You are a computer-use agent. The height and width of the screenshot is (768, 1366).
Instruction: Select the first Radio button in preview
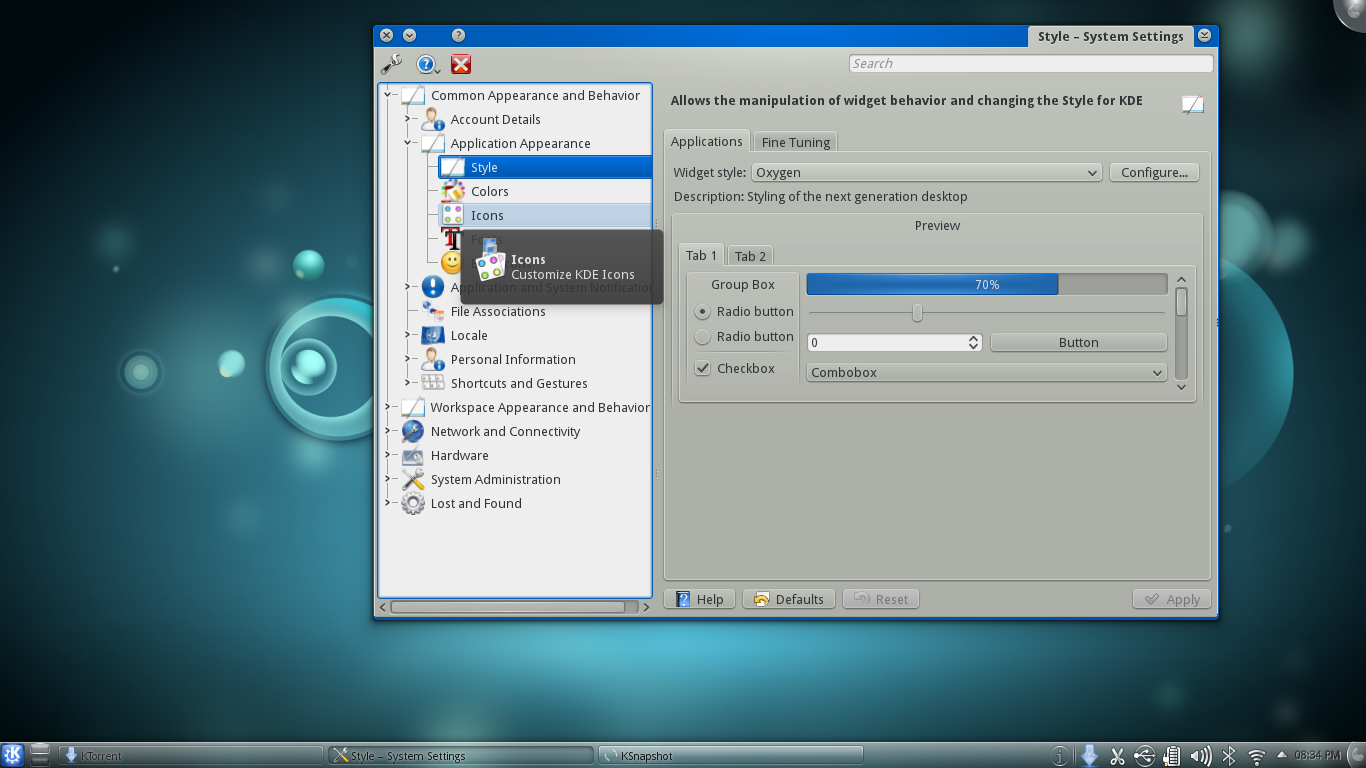click(x=703, y=311)
